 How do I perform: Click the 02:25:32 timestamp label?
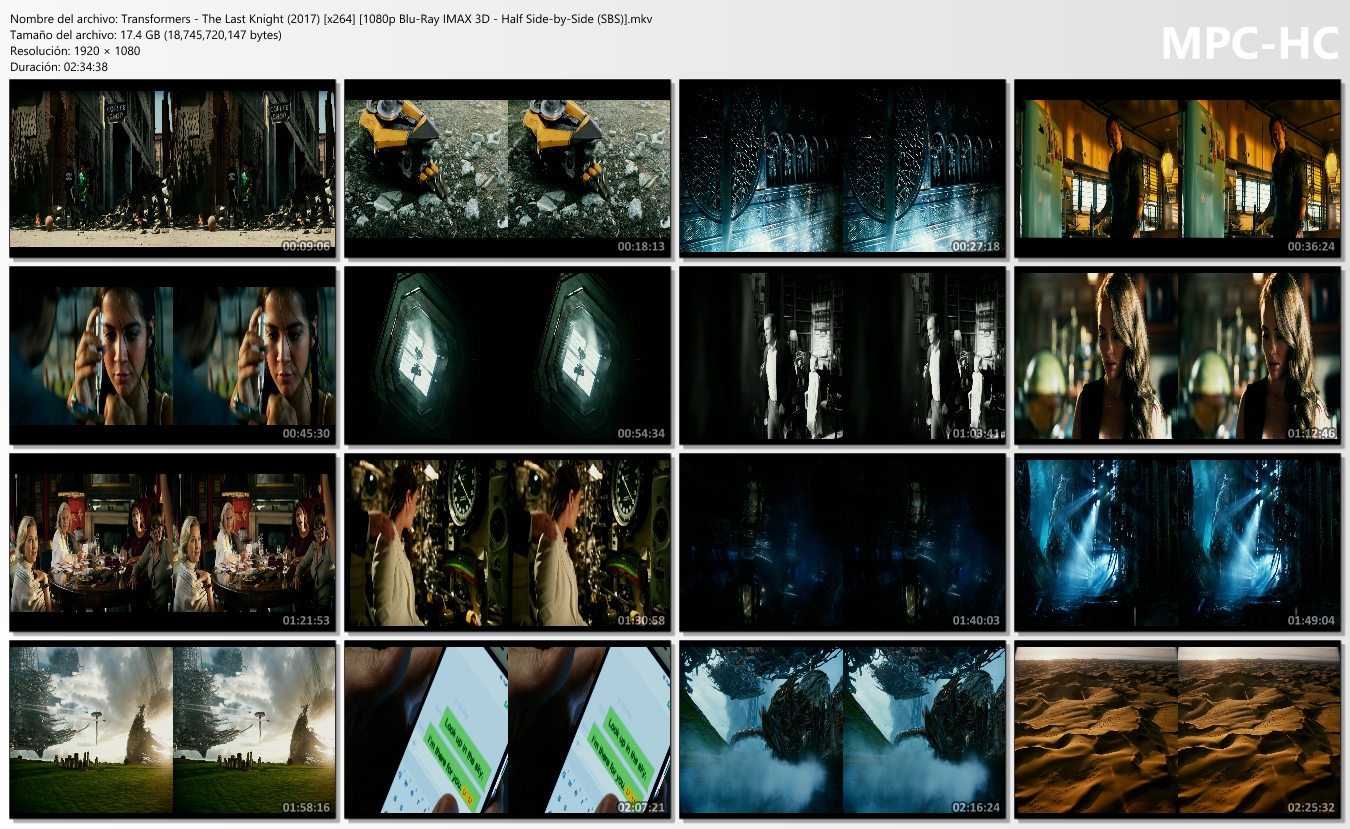click(1311, 807)
